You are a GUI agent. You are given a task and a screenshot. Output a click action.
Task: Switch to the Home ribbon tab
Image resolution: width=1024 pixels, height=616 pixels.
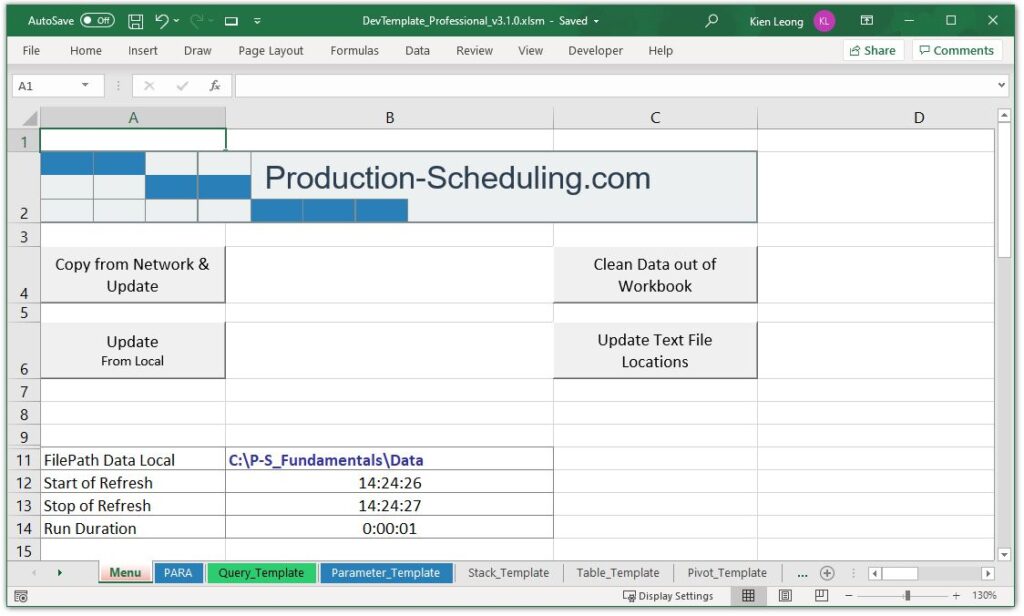click(x=86, y=50)
